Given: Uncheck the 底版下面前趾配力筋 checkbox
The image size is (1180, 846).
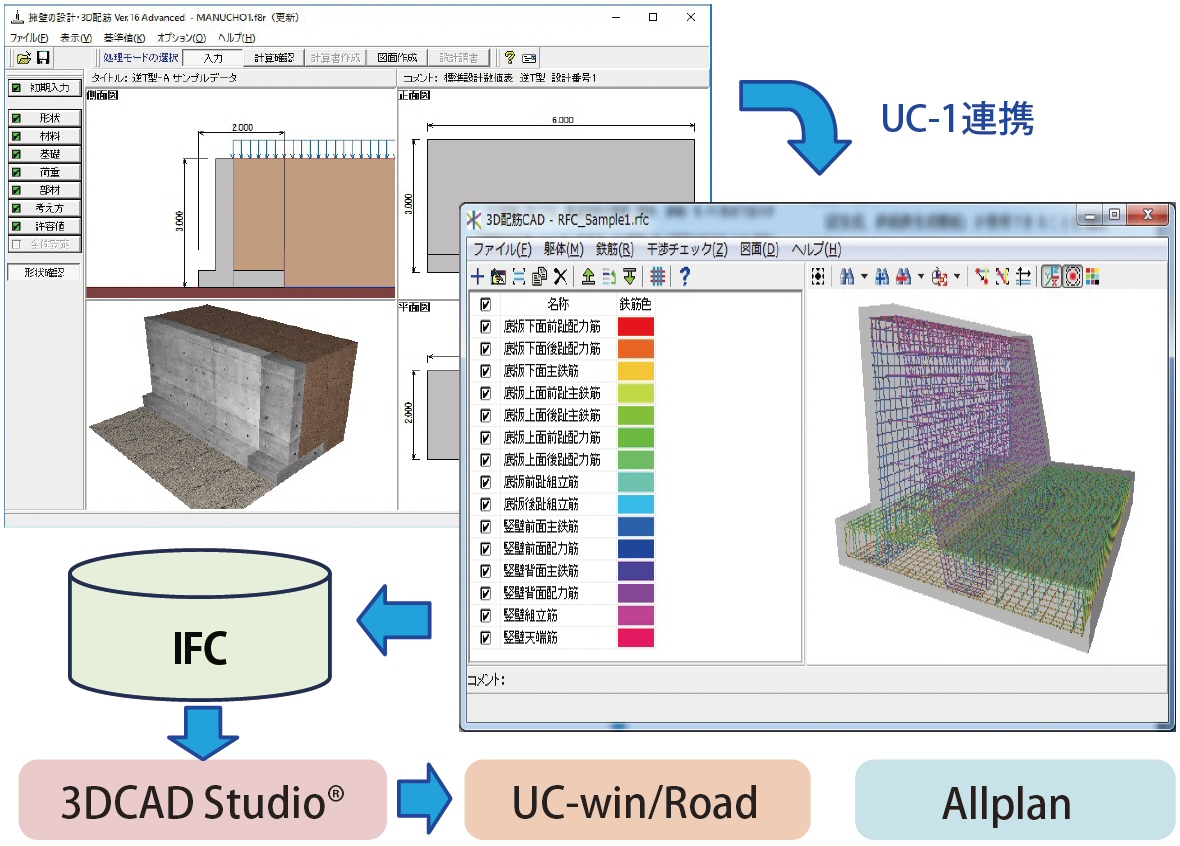Looking at the screenshot, I should (x=485, y=327).
